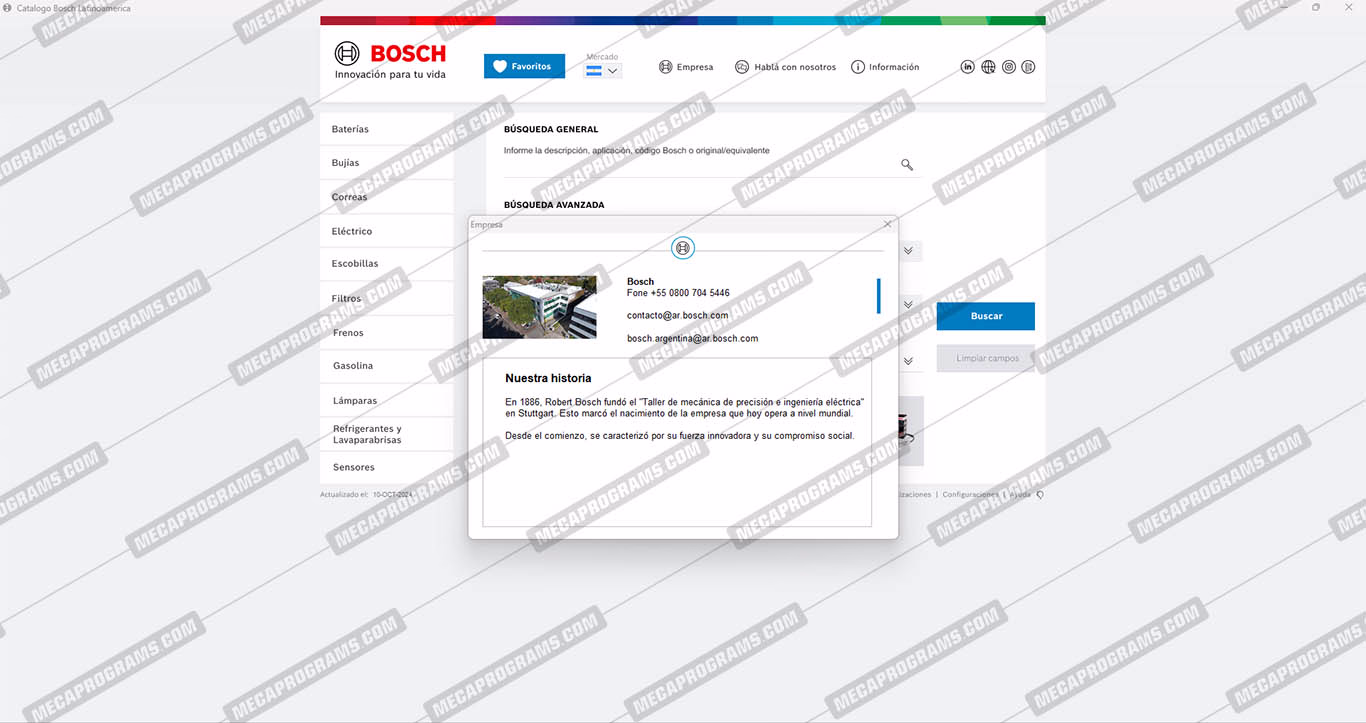Screen dimensions: 1366x723
Task: Click the Favoritos button
Action: click(x=524, y=67)
